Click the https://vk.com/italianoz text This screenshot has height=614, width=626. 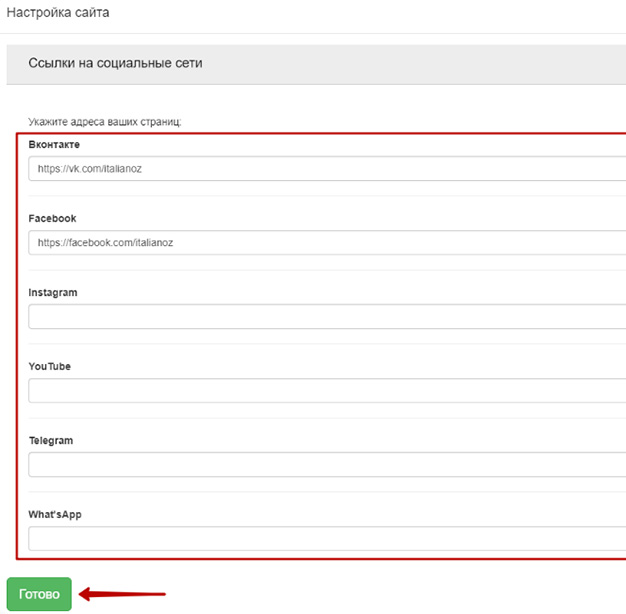[x=90, y=169]
